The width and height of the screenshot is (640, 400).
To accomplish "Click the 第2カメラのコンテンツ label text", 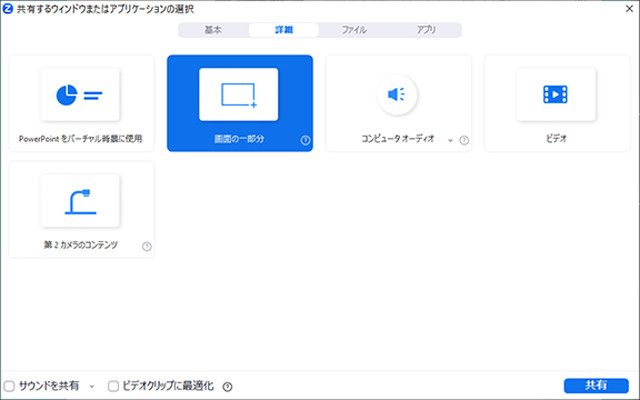I will tap(80, 245).
